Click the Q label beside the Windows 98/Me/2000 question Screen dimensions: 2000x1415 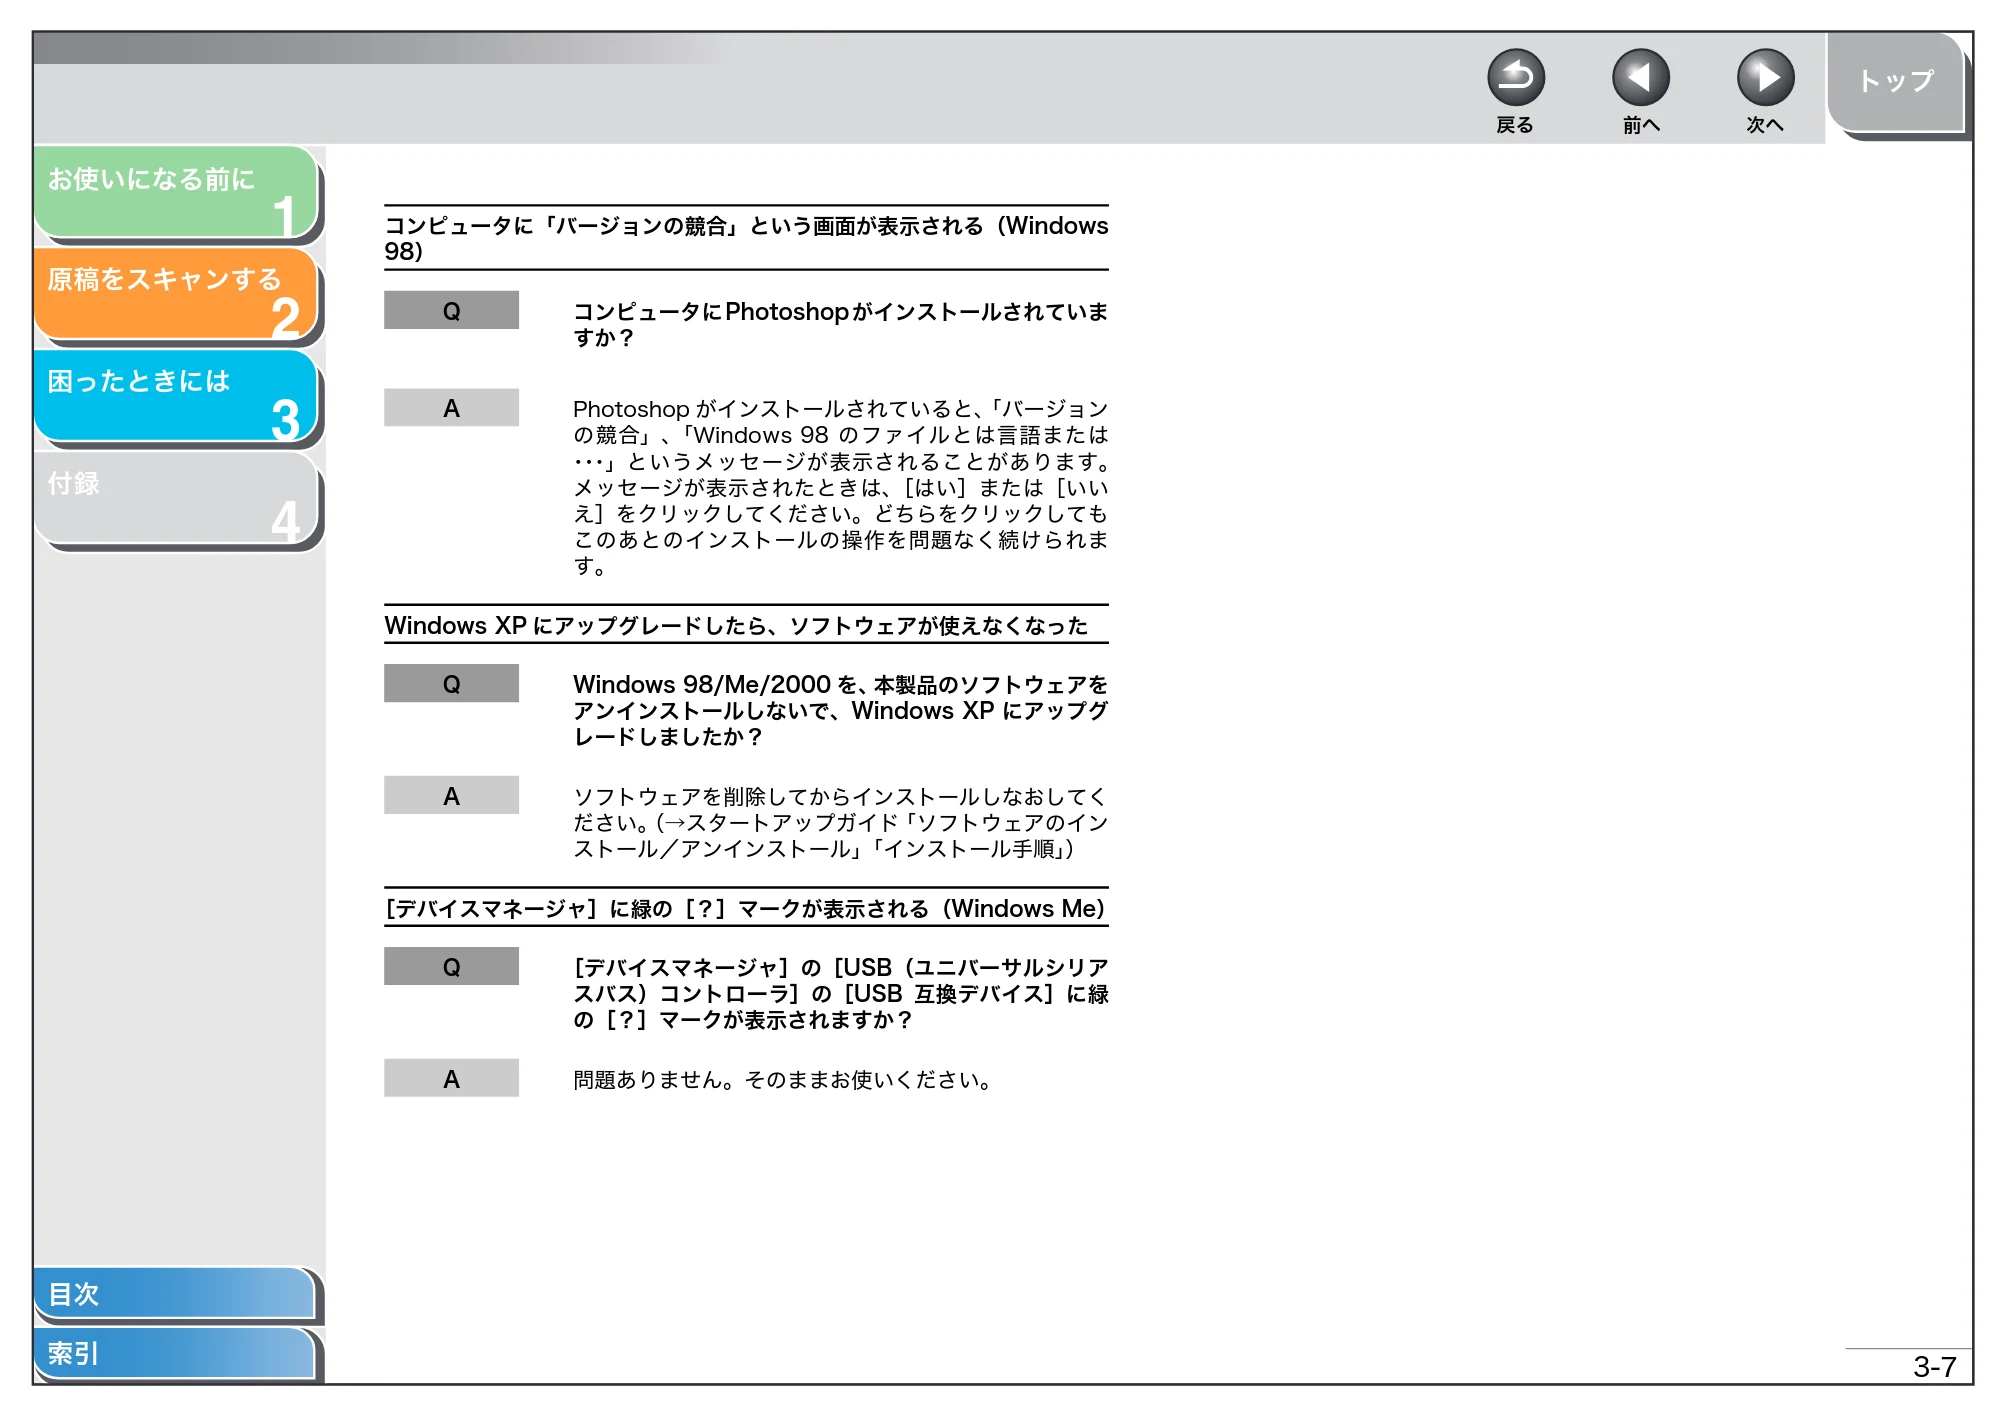(x=451, y=684)
